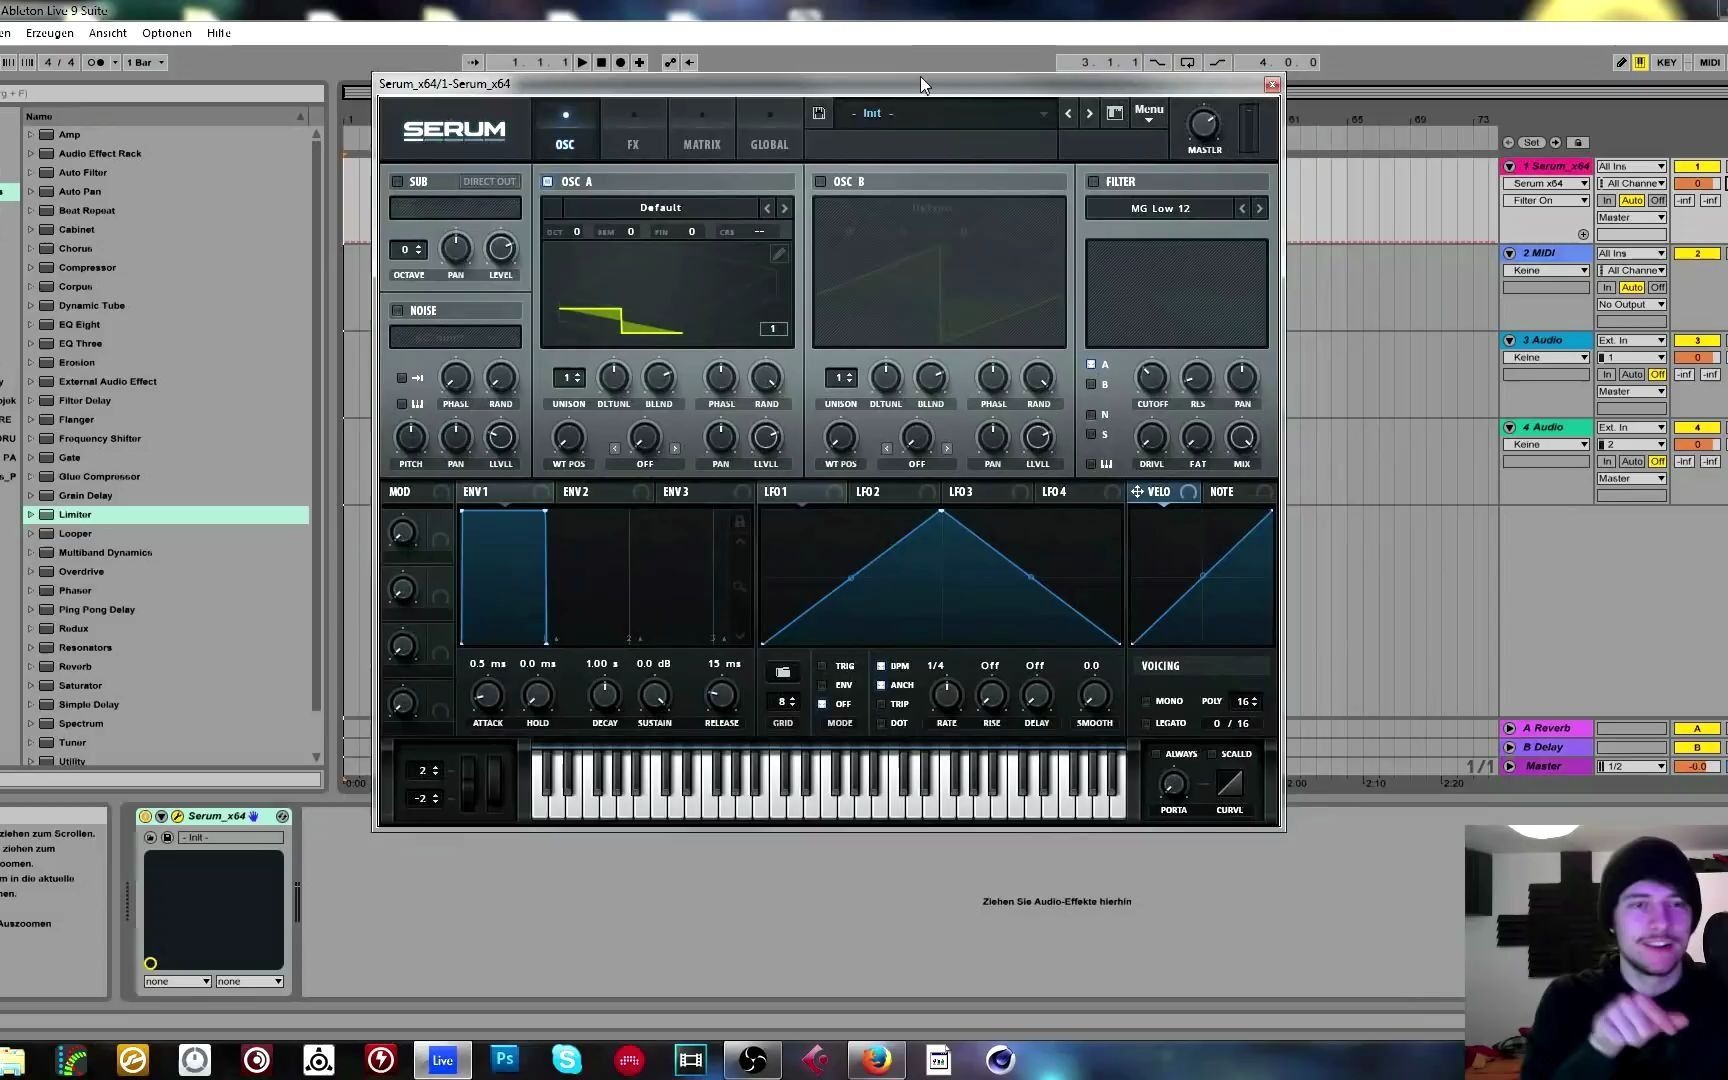Toggle SUB DIRECT OUT button
1728x1080 pixels.
coord(489,182)
